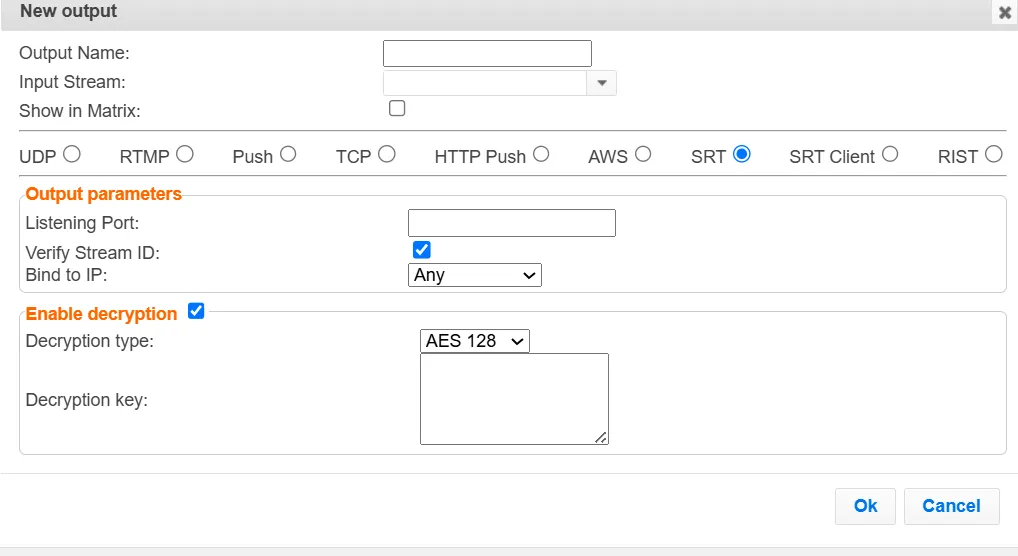
Task: Select the UDP radio button
Action: [72, 155]
